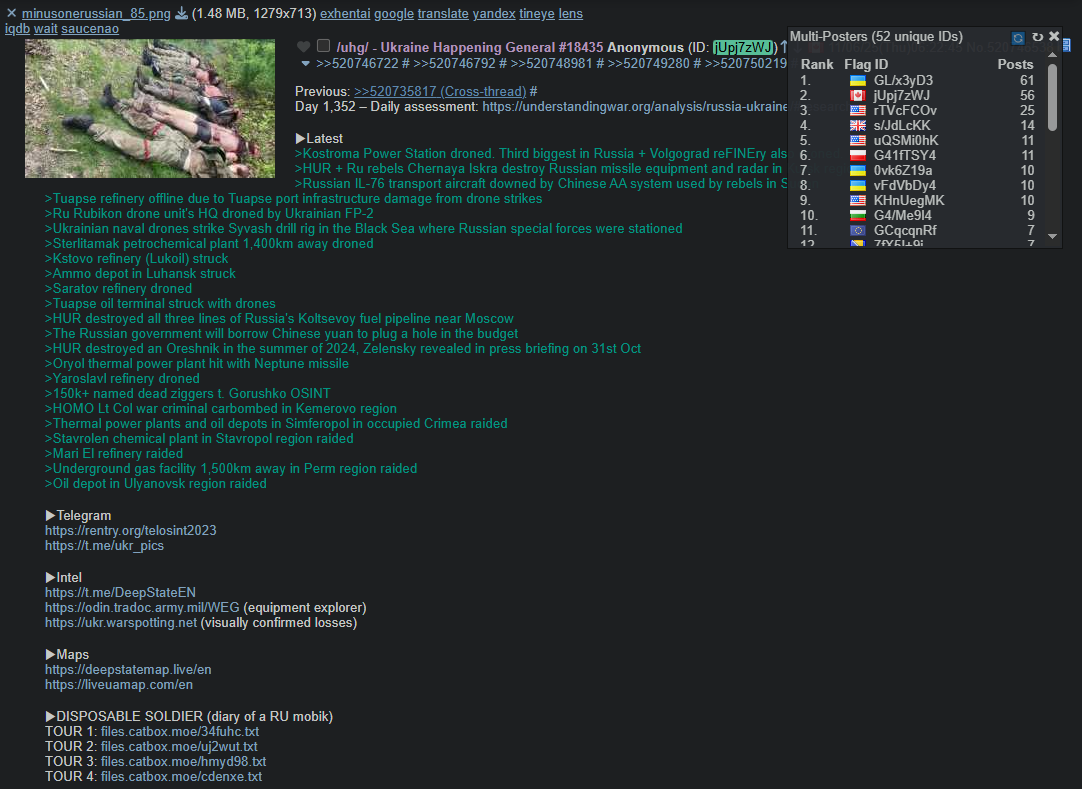Click the Bulgaria flag beside G4/Me9l4
This screenshot has height=789, width=1082.
(x=858, y=215)
